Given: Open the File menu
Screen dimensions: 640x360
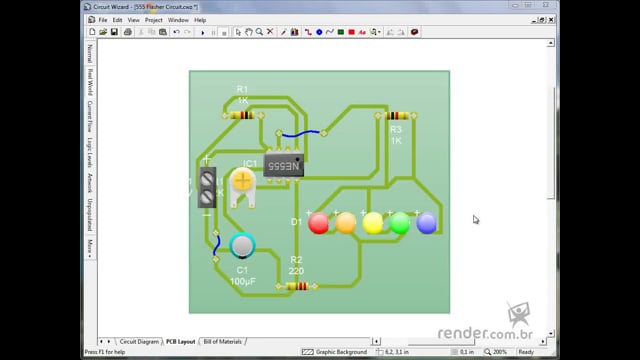Looking at the screenshot, I should click(103, 20).
